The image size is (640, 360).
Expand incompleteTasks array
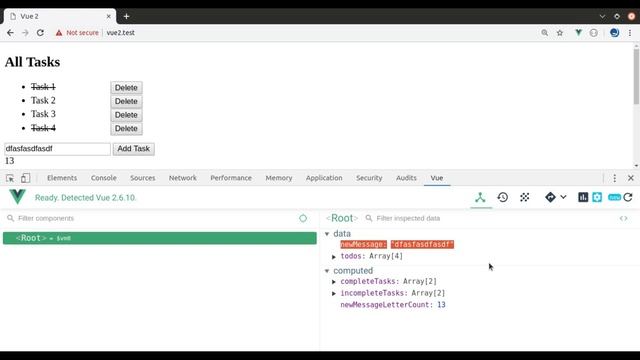point(334,293)
